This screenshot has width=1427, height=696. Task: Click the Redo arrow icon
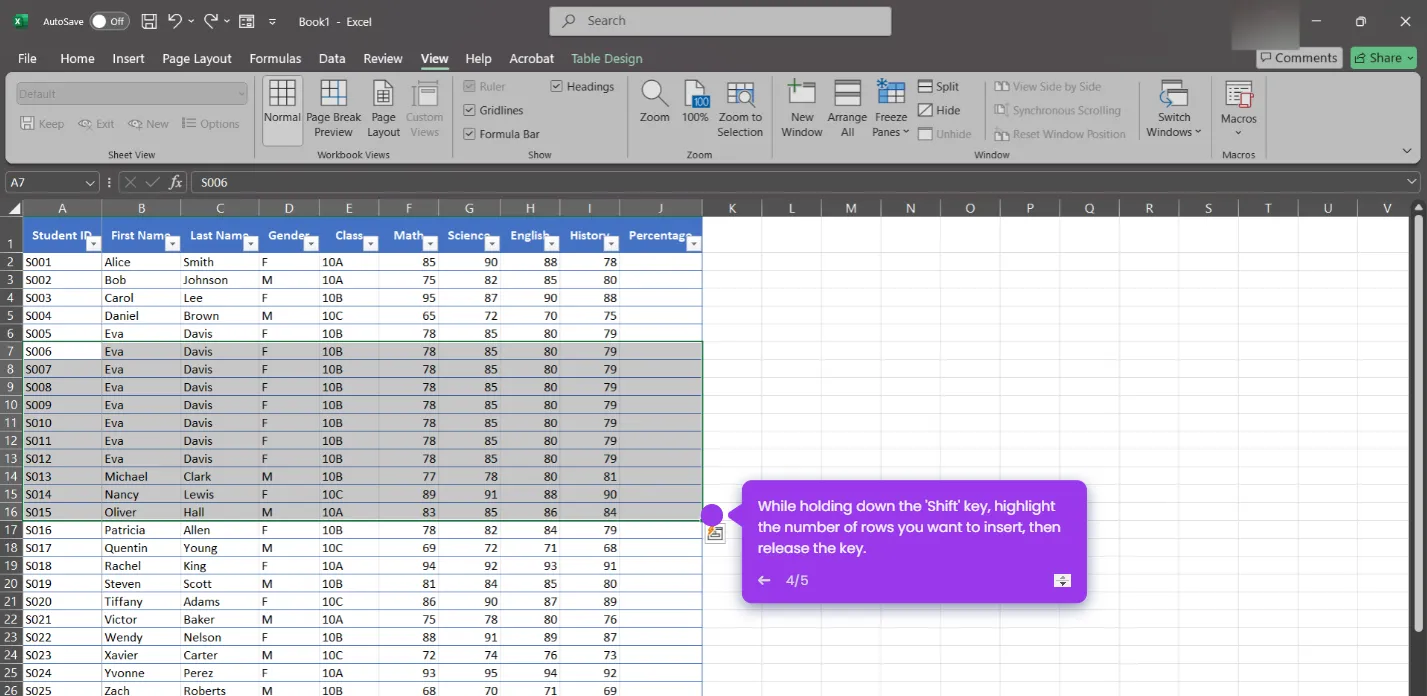(x=211, y=21)
